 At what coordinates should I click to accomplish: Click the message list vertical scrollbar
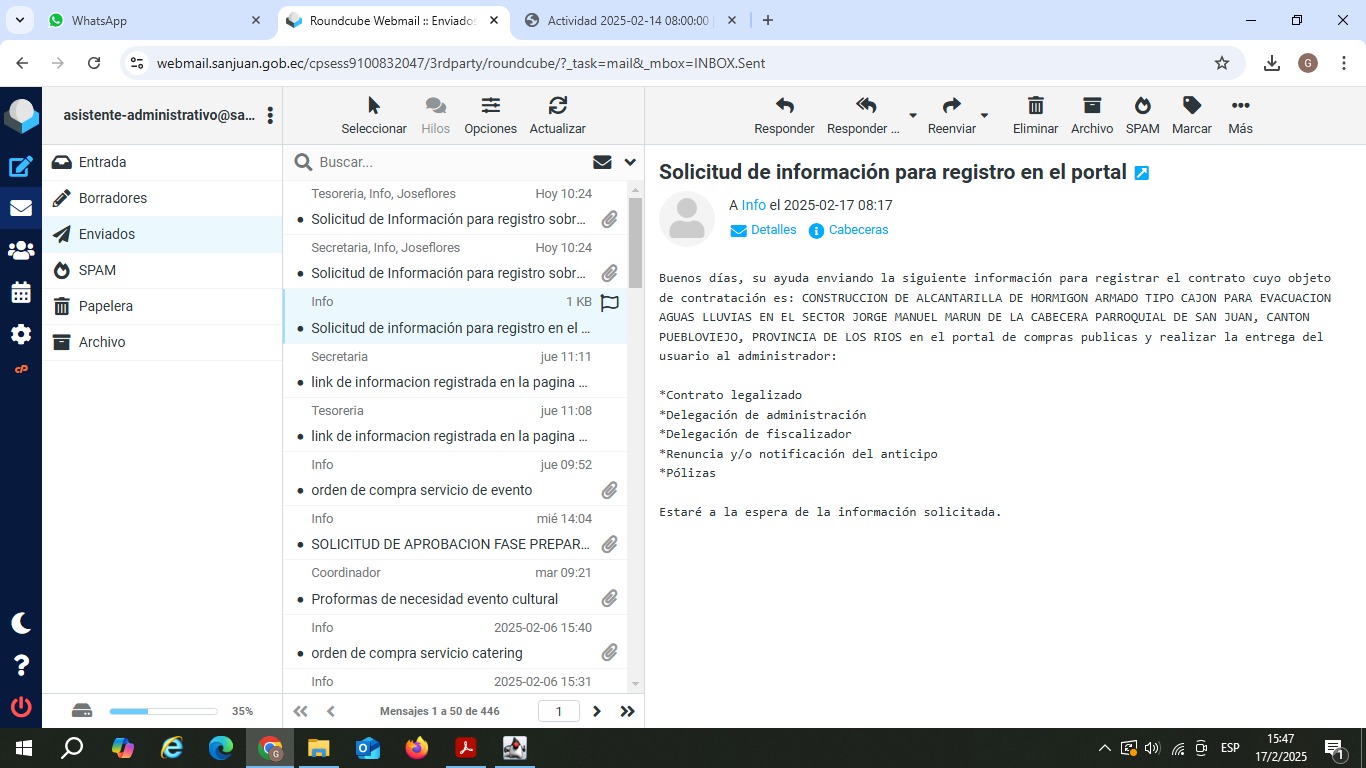635,240
